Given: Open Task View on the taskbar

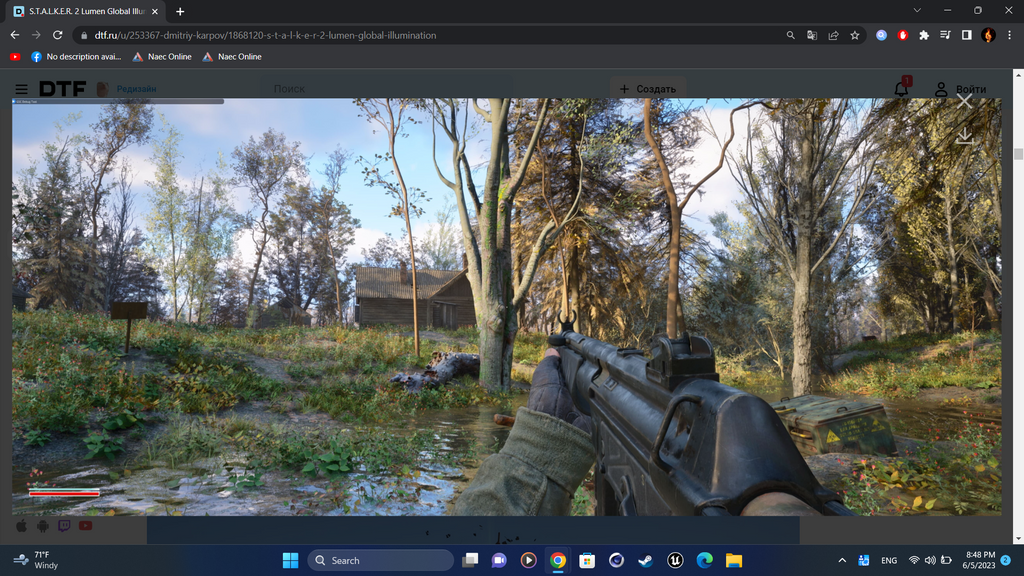Looking at the screenshot, I should [x=470, y=560].
